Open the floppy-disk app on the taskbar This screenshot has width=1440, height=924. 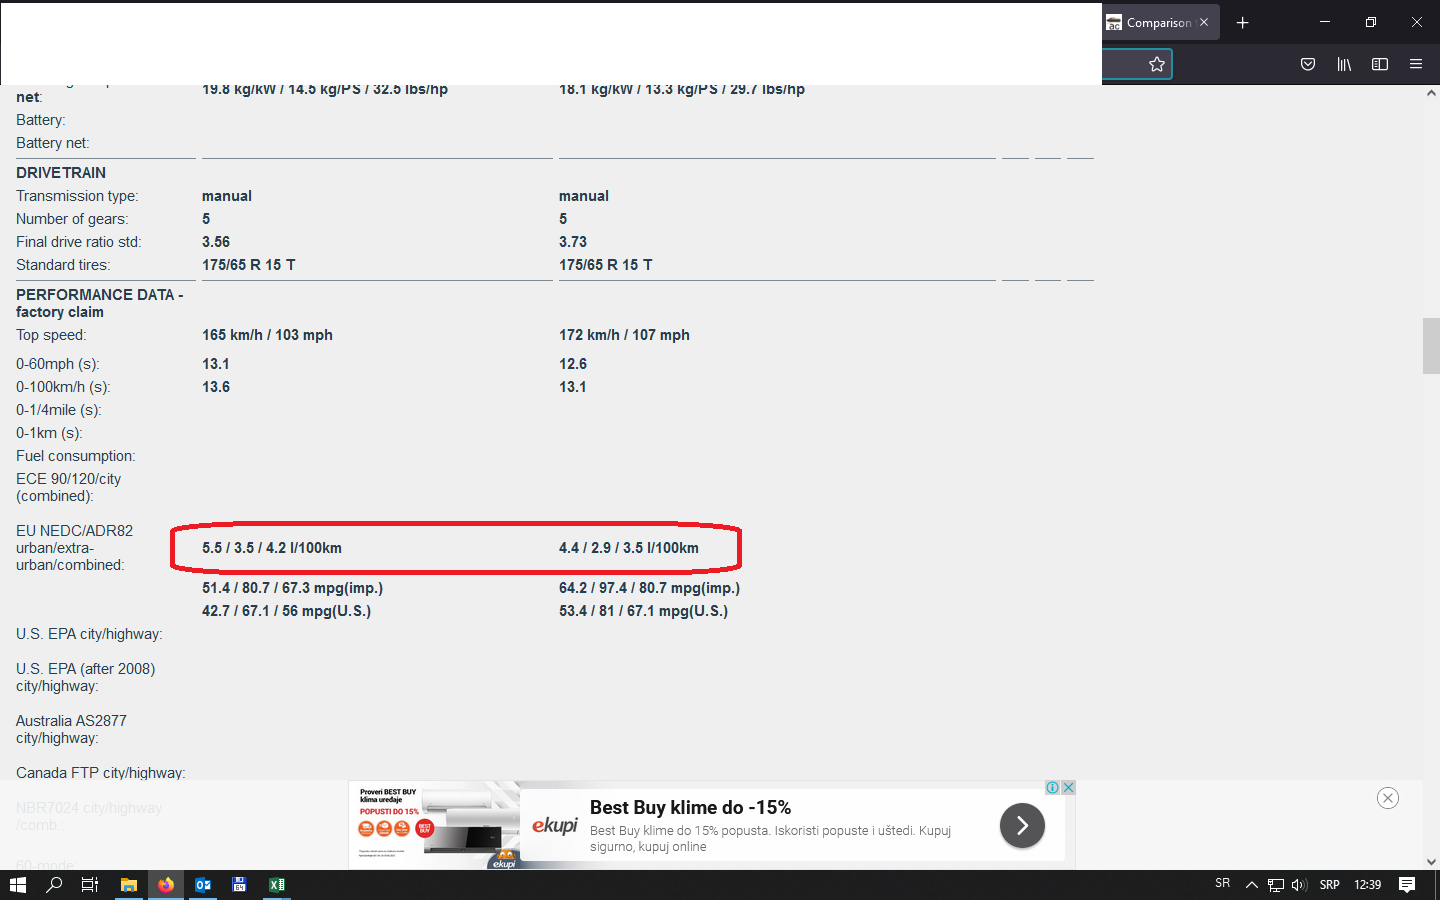(x=239, y=885)
